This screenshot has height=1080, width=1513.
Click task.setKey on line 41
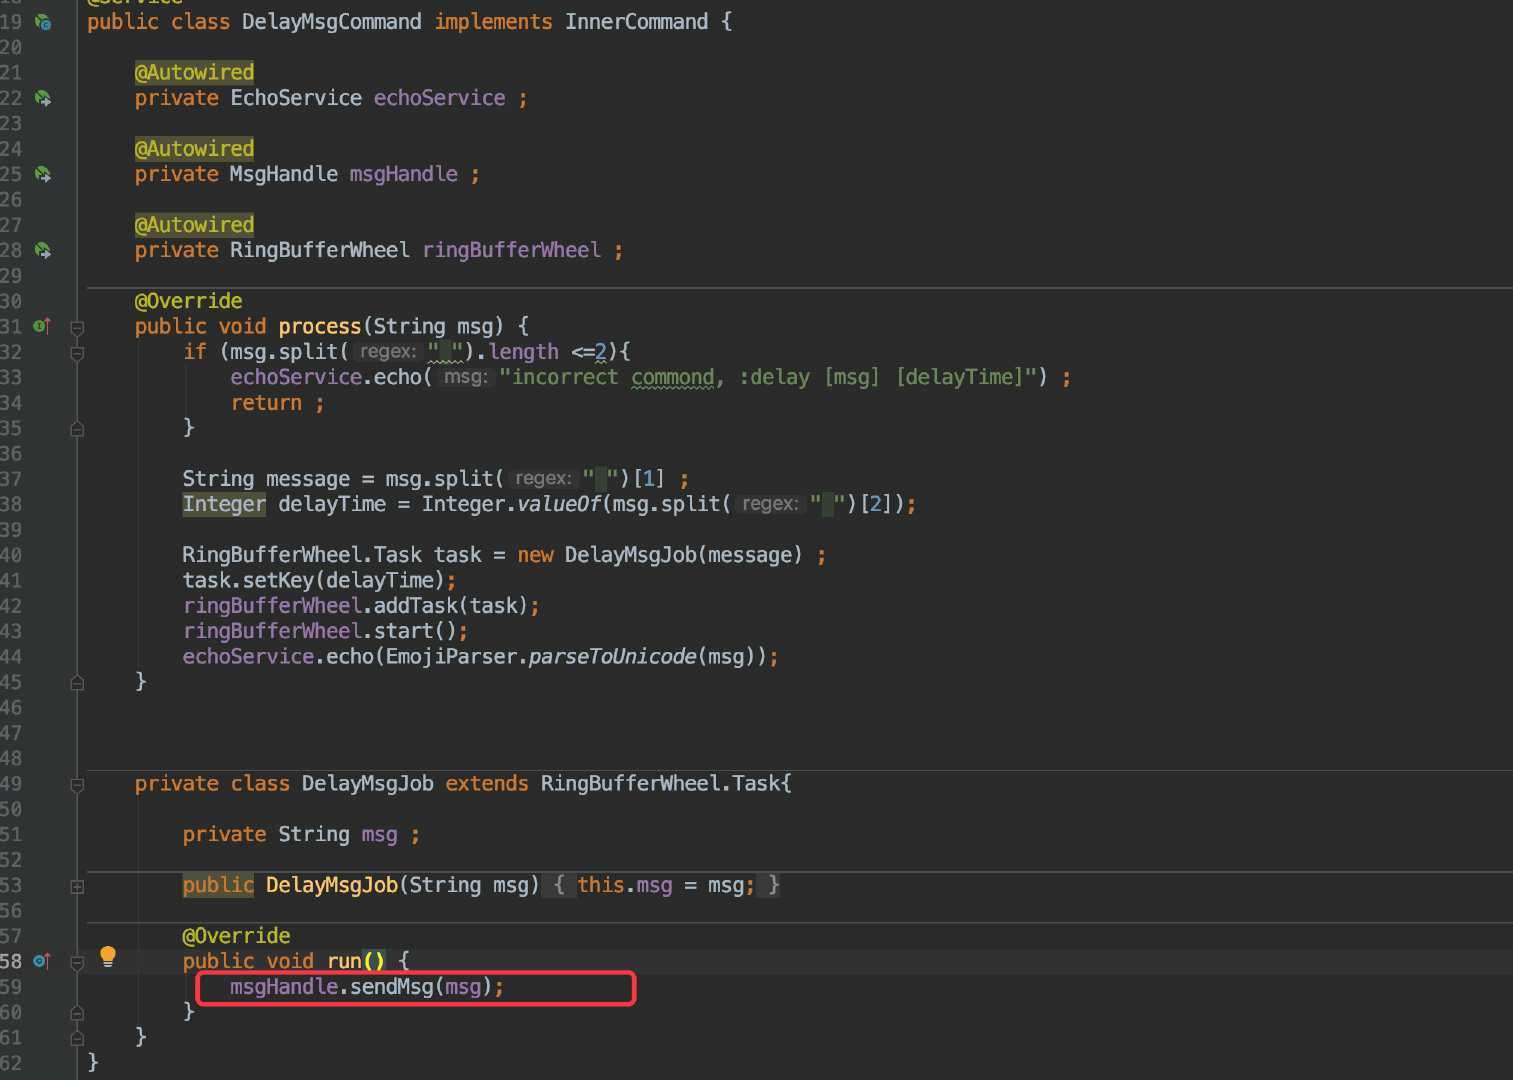click(248, 580)
